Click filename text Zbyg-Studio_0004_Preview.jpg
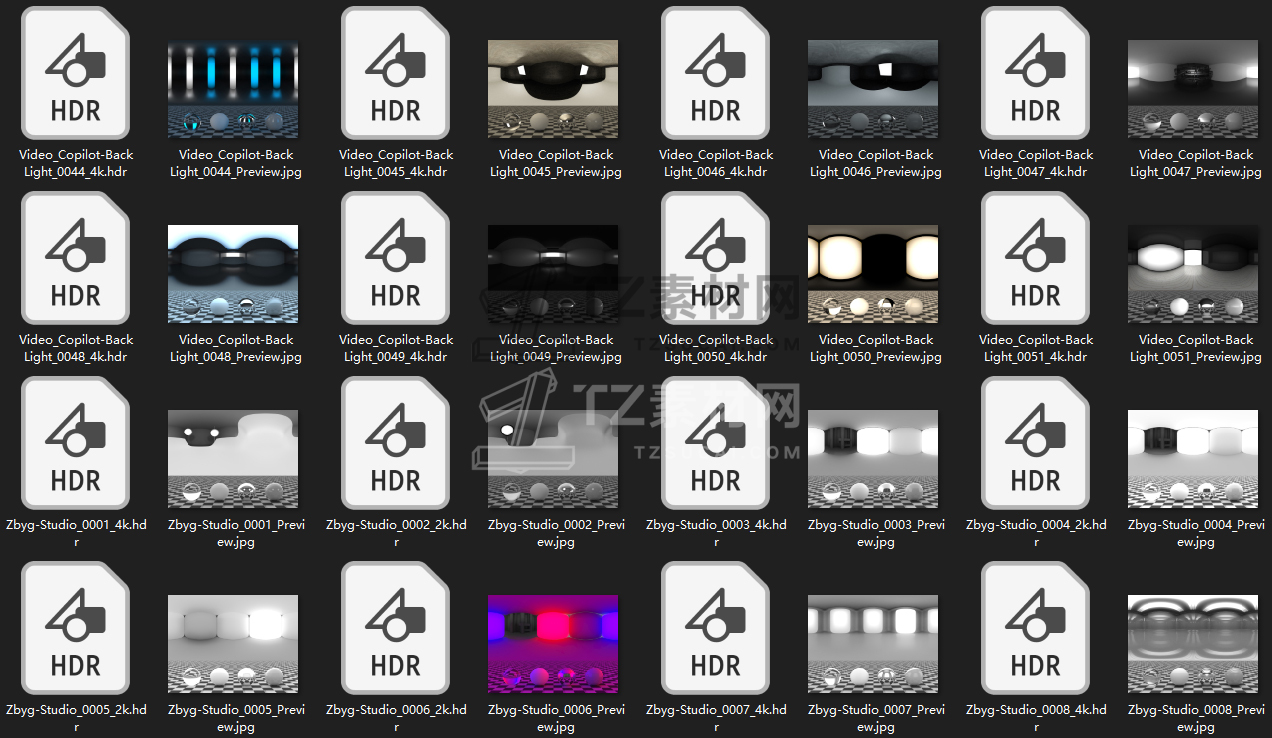The image size is (1272, 738). click(1196, 533)
